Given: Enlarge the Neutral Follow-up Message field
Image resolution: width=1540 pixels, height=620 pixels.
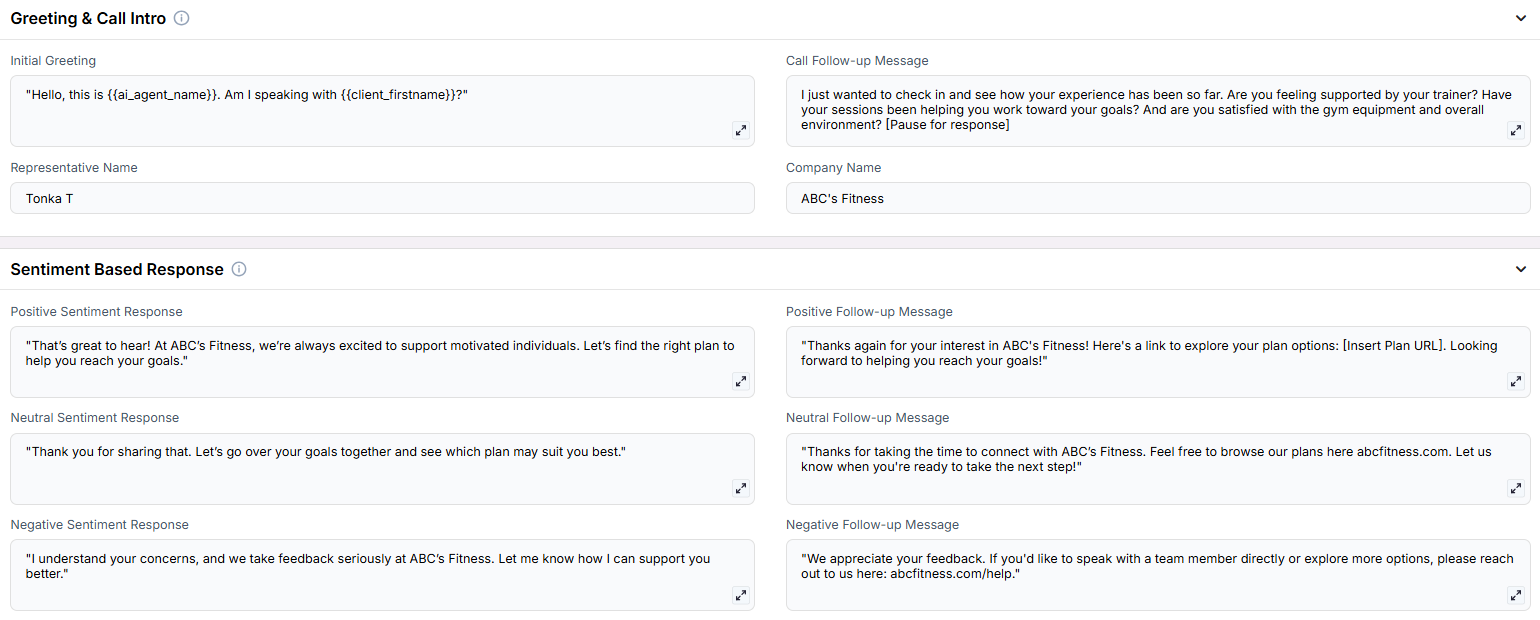Looking at the screenshot, I should point(1516,488).
